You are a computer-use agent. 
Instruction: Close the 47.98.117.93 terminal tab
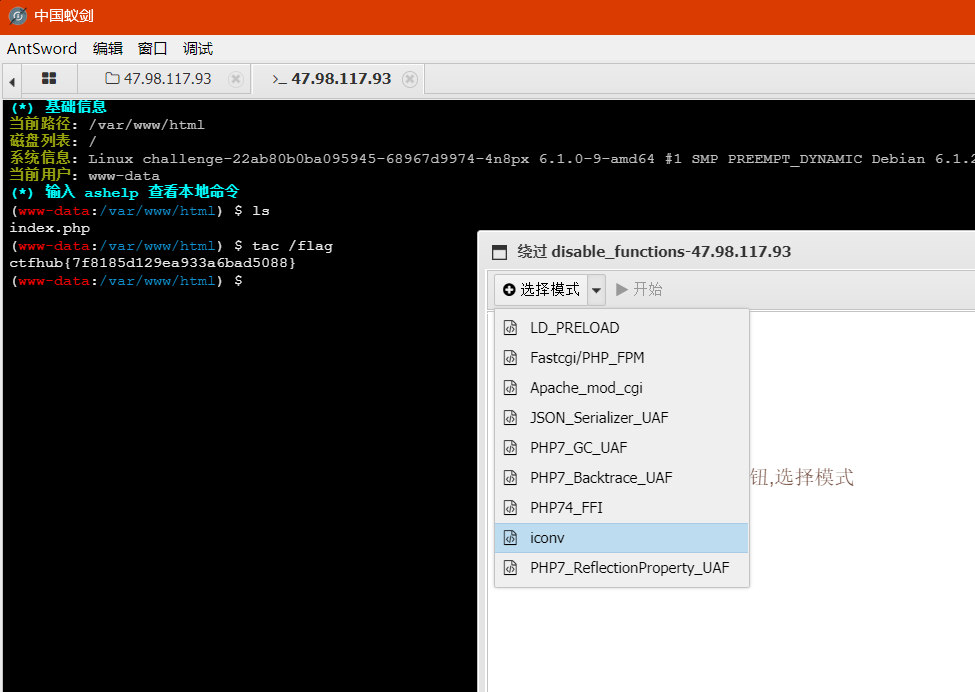410,78
